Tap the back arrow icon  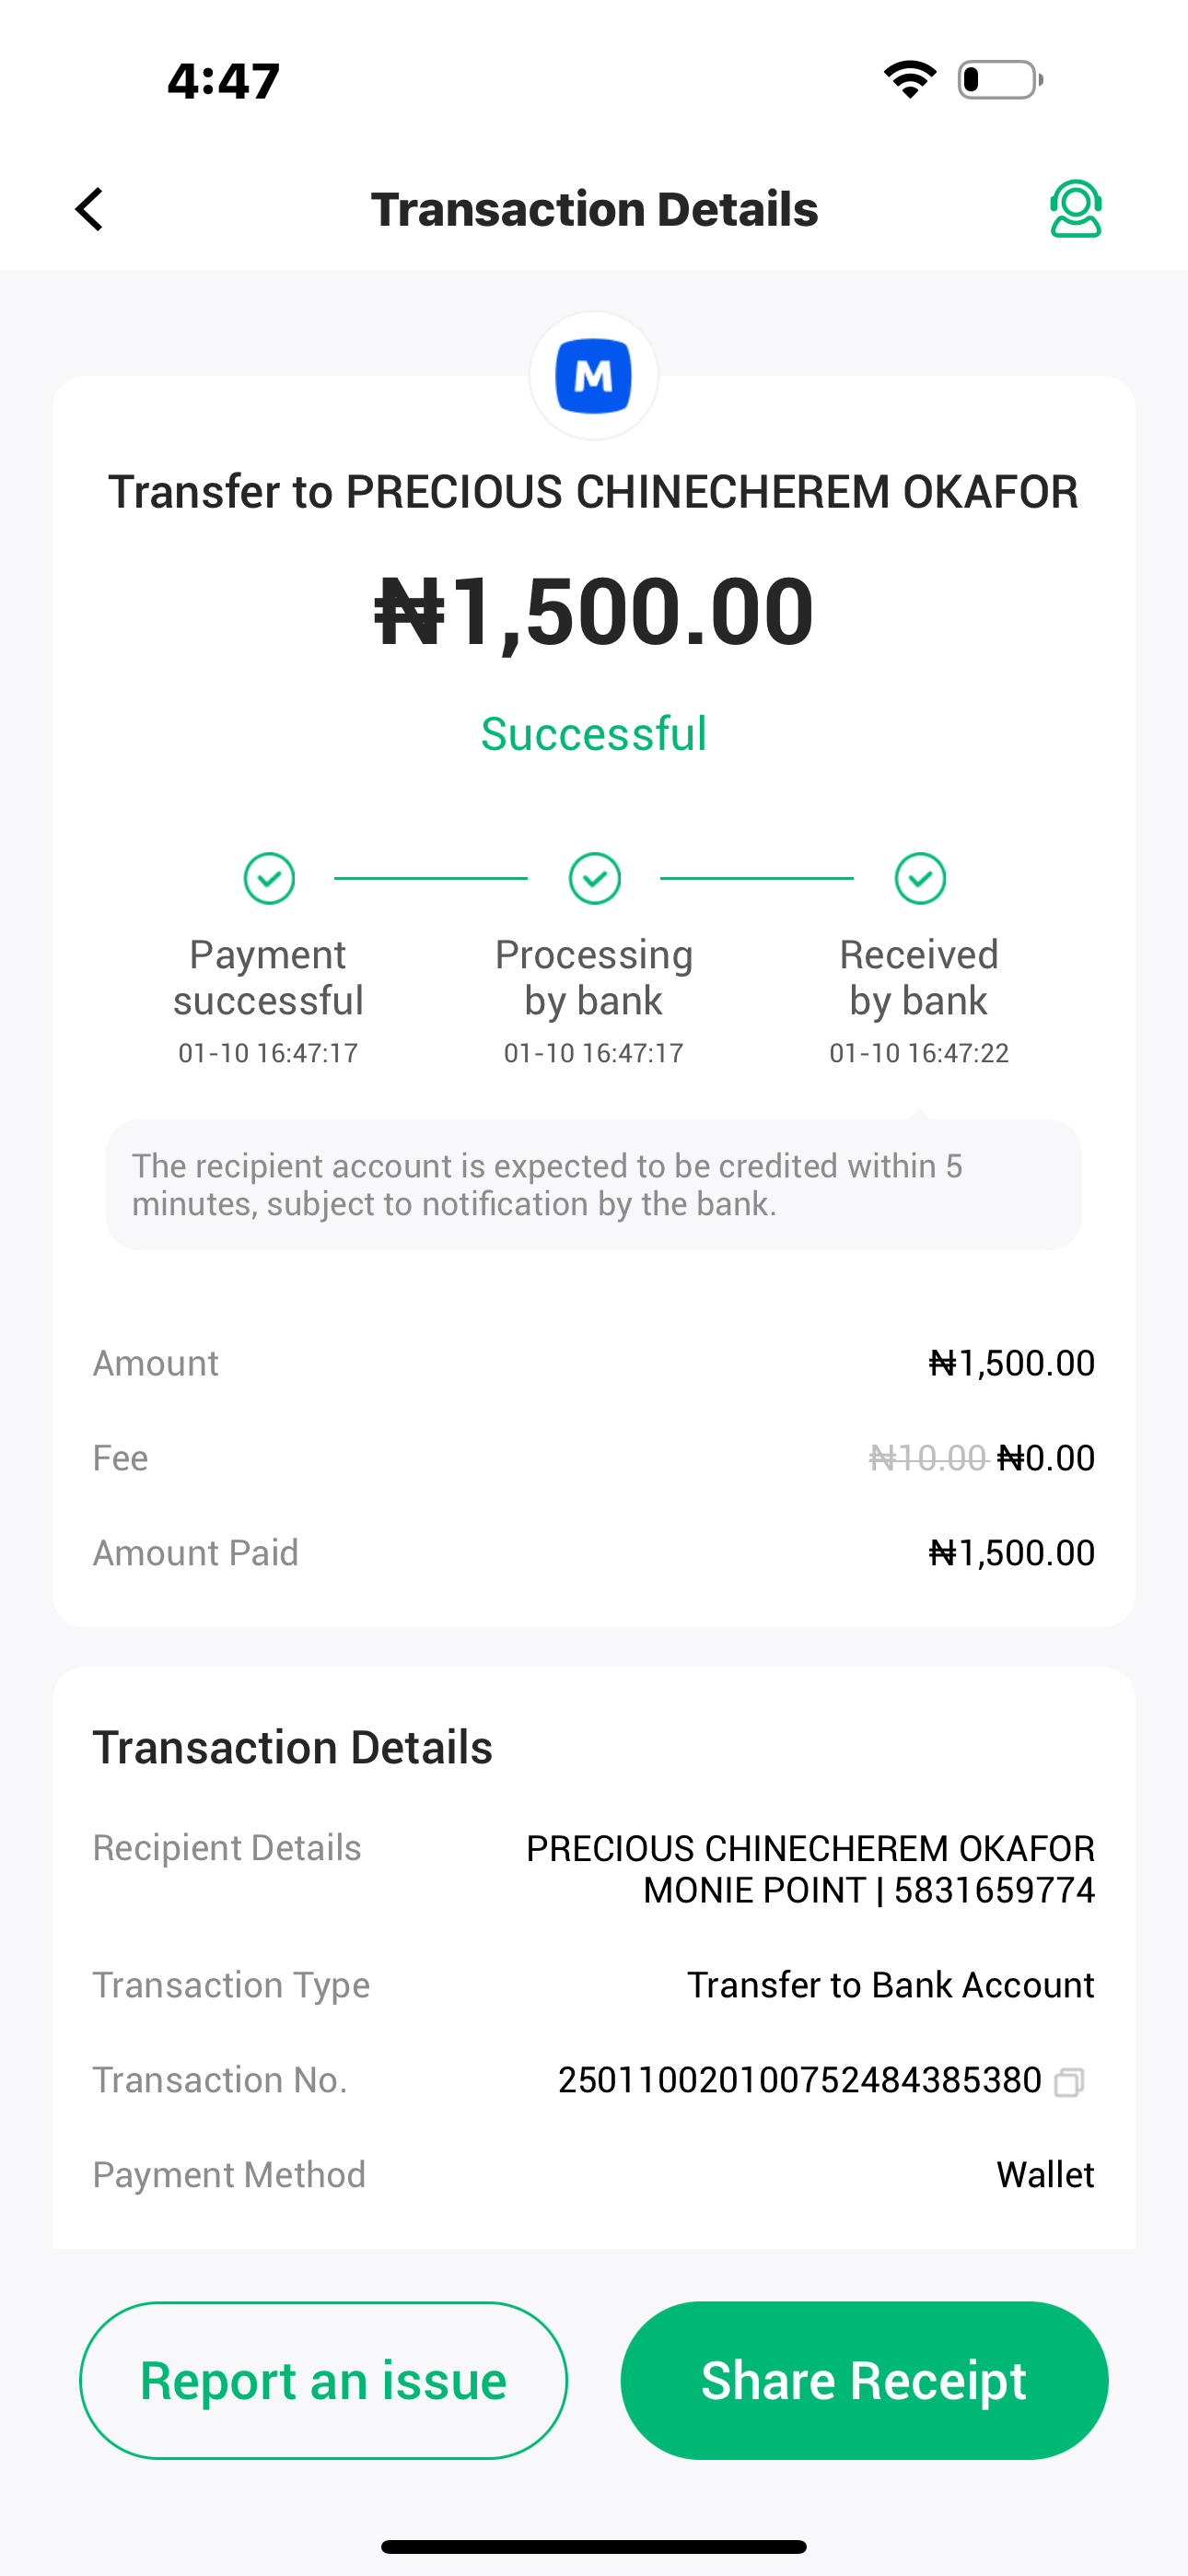click(x=90, y=209)
